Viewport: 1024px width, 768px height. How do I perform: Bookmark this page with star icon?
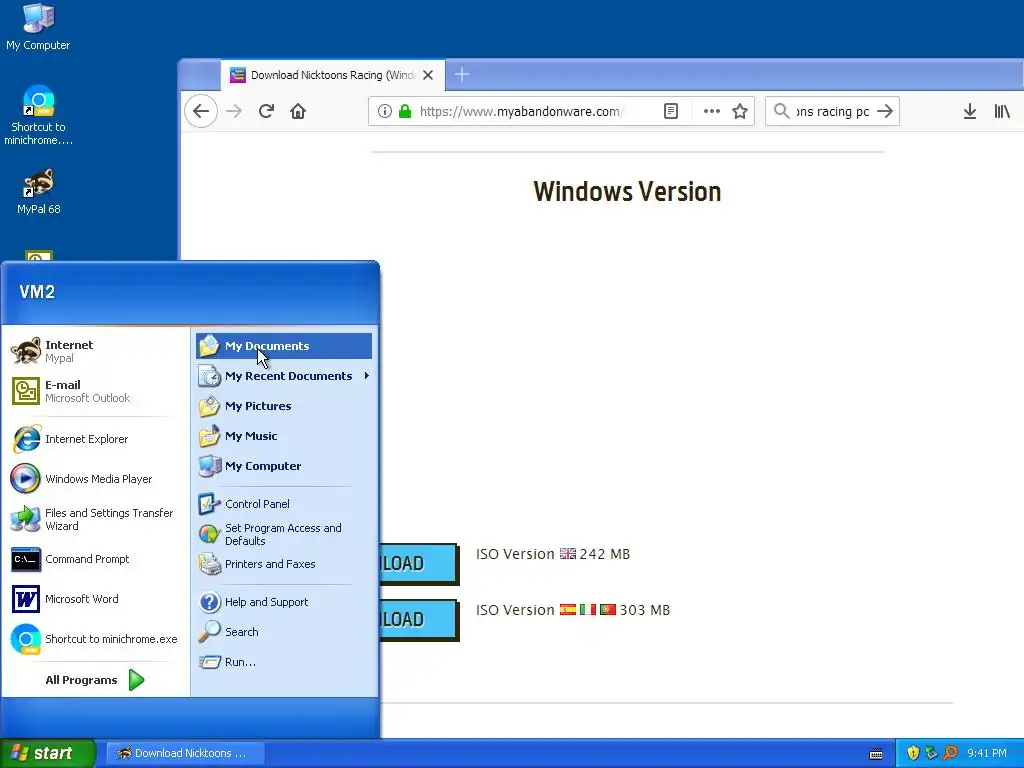[x=739, y=111]
